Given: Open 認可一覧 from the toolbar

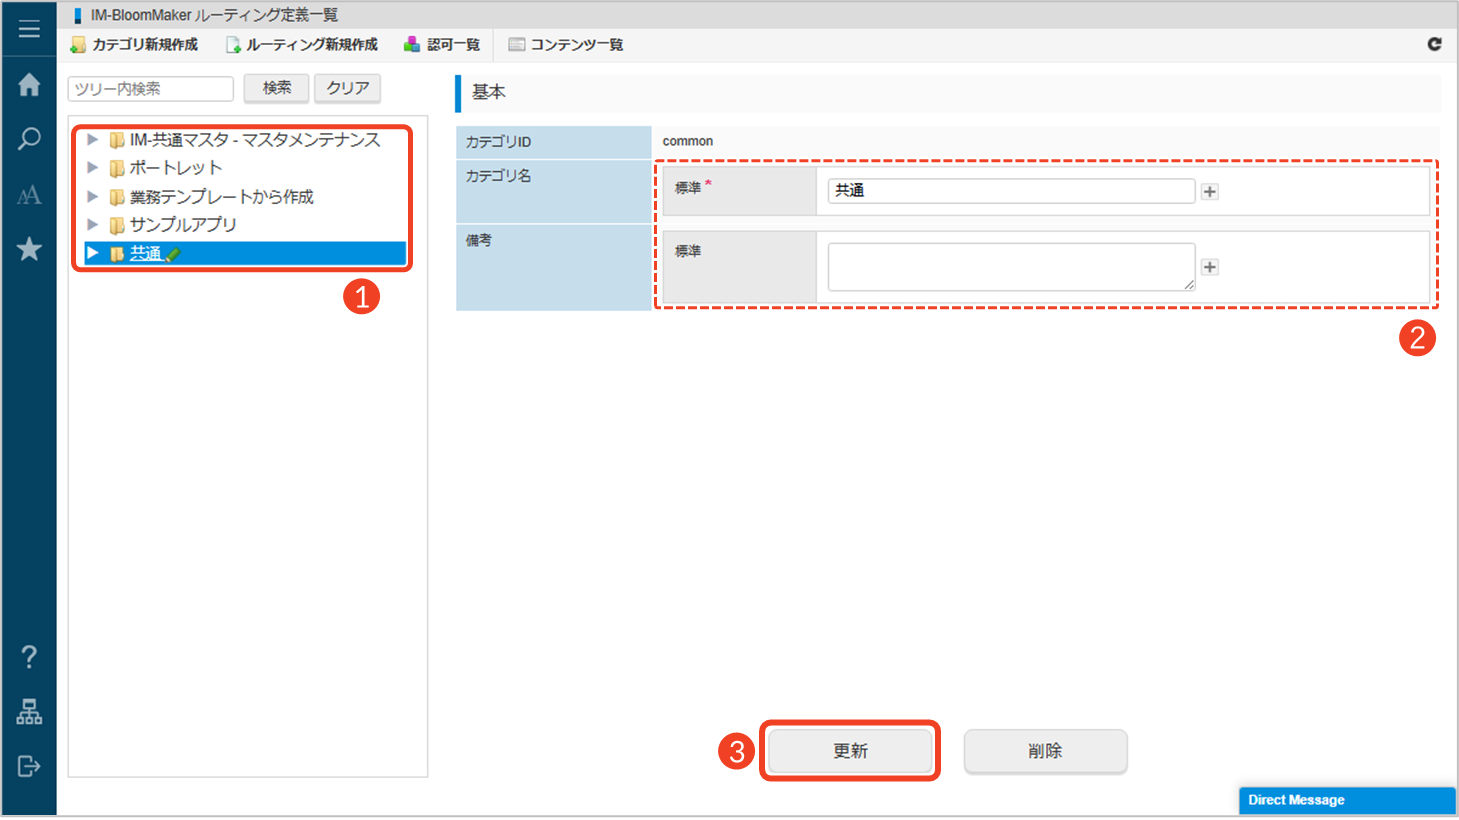Looking at the screenshot, I should click(442, 45).
